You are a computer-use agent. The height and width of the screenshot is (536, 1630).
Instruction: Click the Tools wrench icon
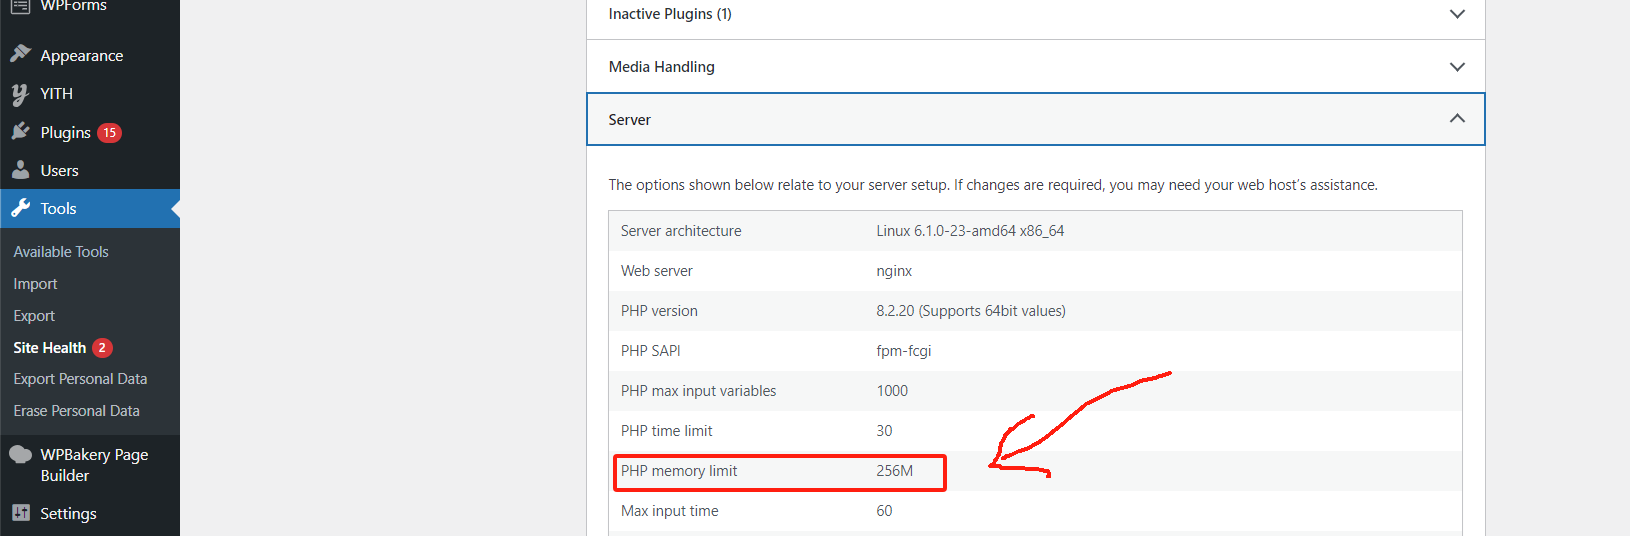20,208
